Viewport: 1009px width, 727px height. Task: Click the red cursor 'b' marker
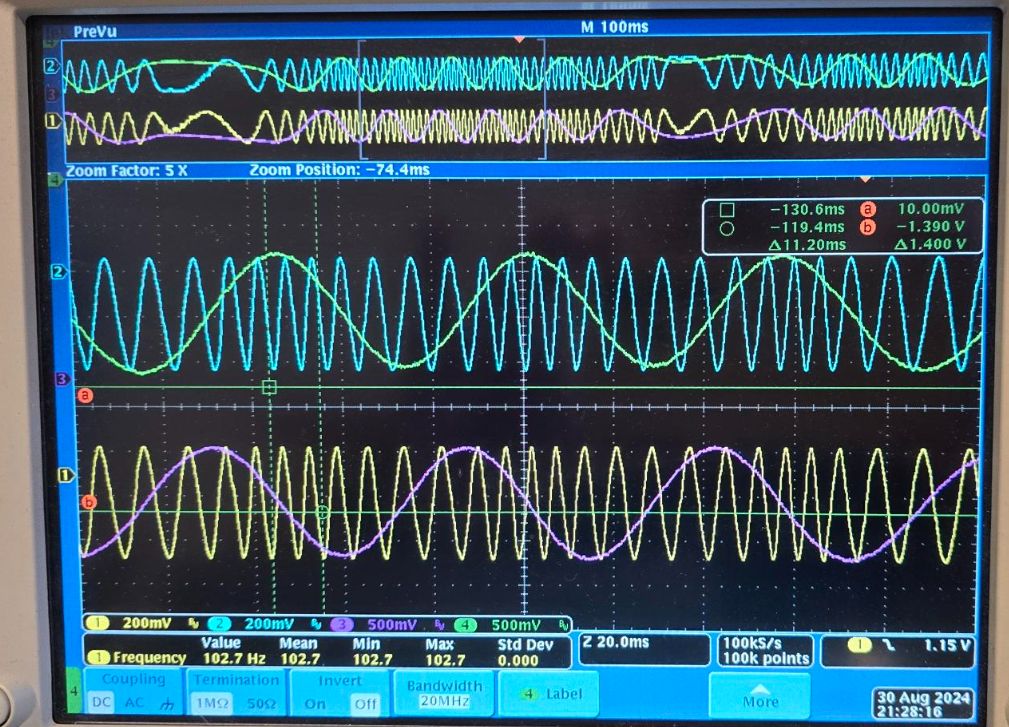(88, 503)
